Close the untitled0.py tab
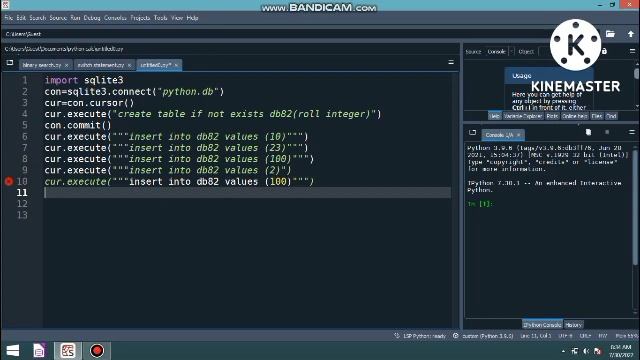 (x=176, y=65)
